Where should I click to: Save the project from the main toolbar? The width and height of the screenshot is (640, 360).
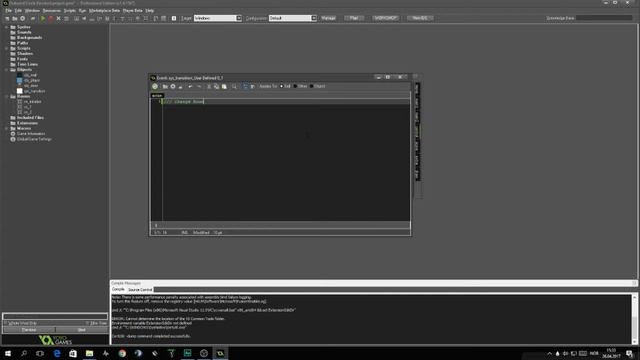(22, 18)
